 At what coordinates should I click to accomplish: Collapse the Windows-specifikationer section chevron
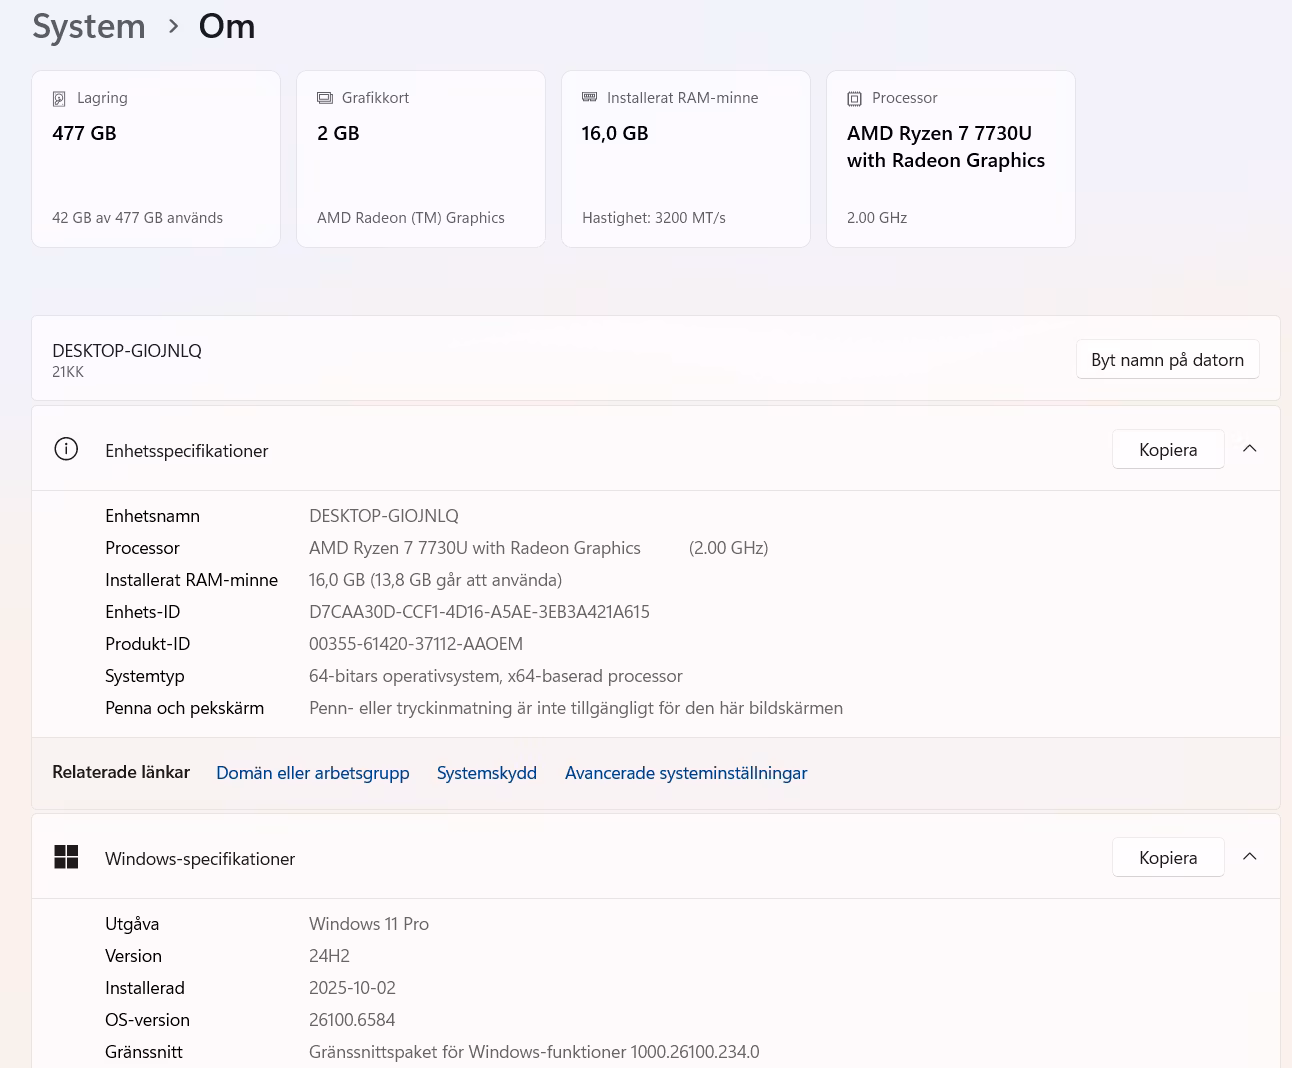1249,857
